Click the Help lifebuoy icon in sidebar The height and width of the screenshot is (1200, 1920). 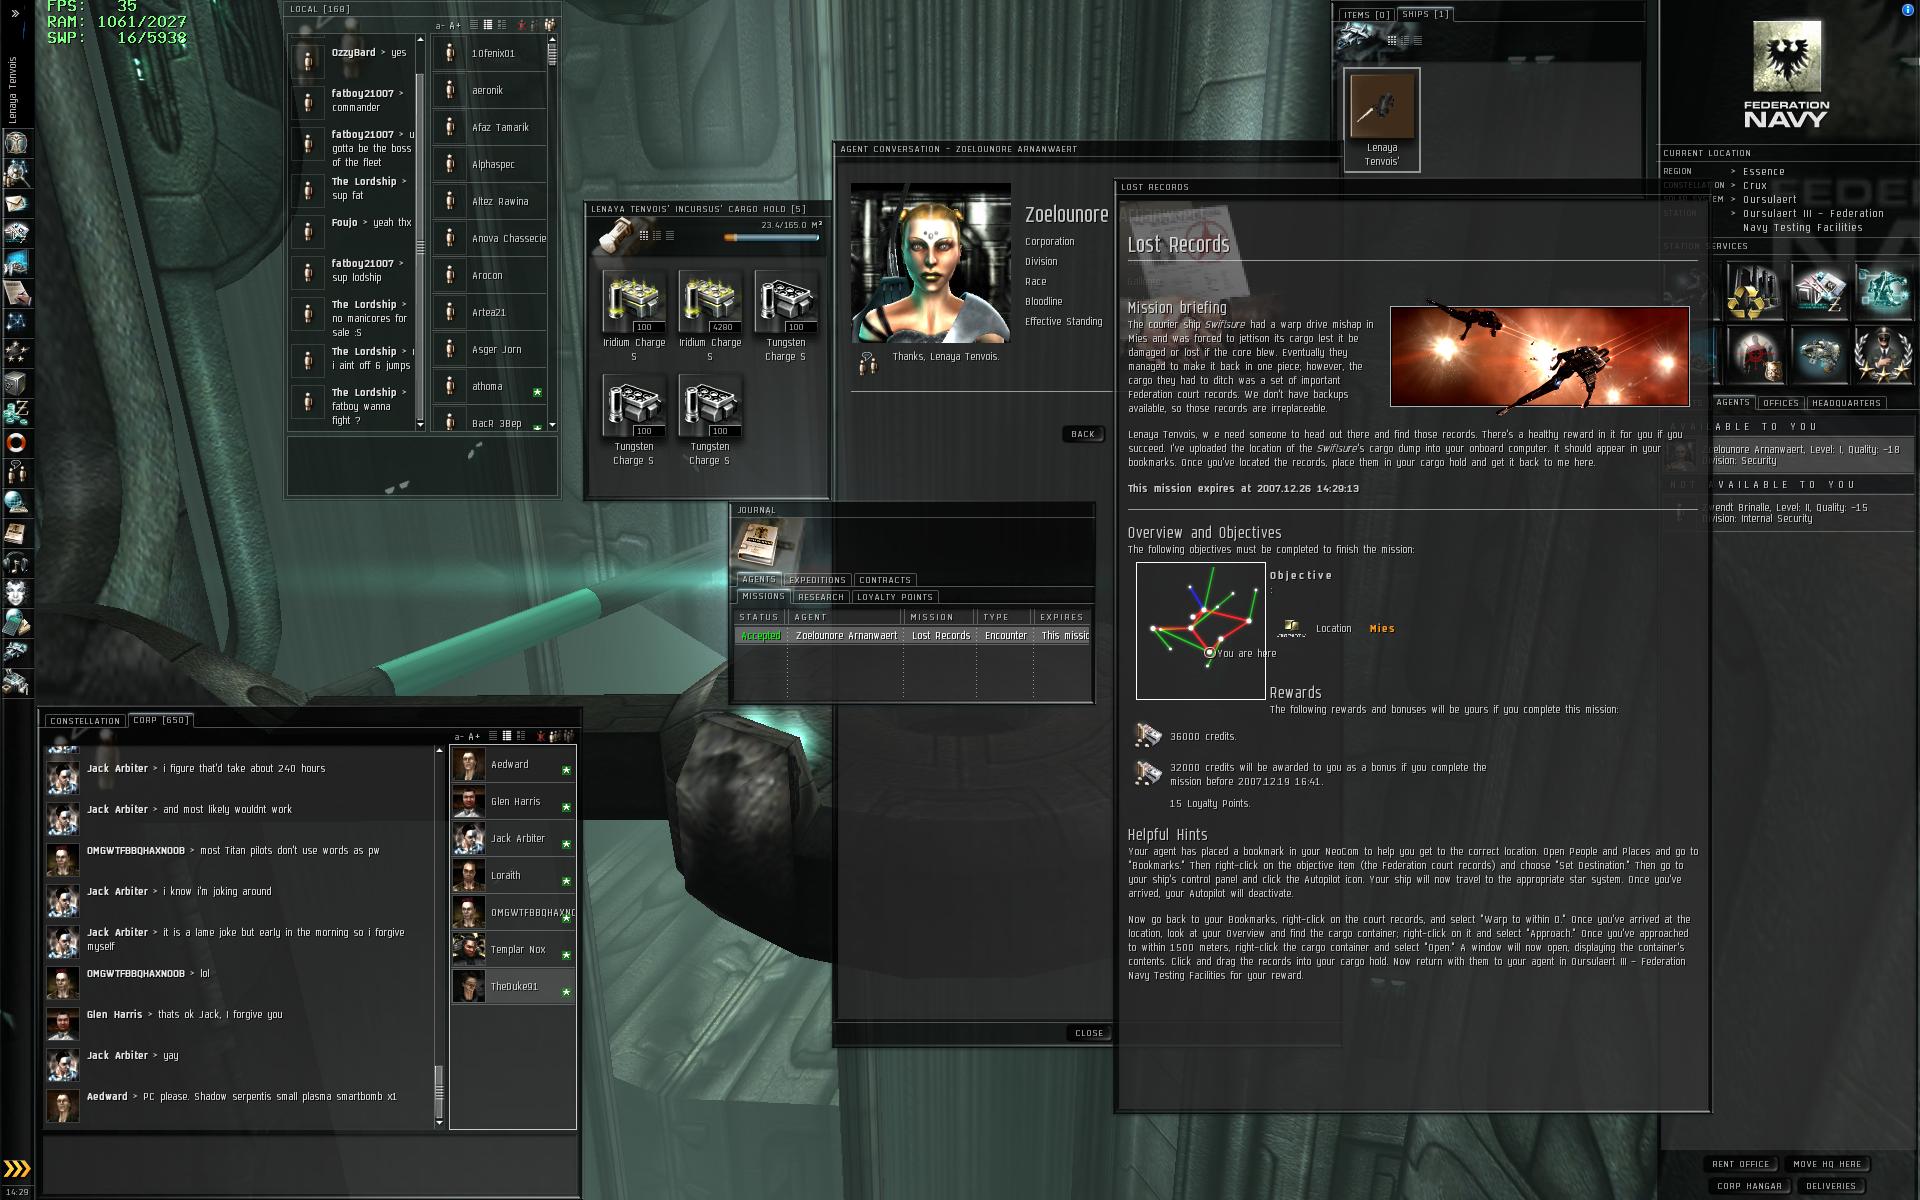coord(16,442)
